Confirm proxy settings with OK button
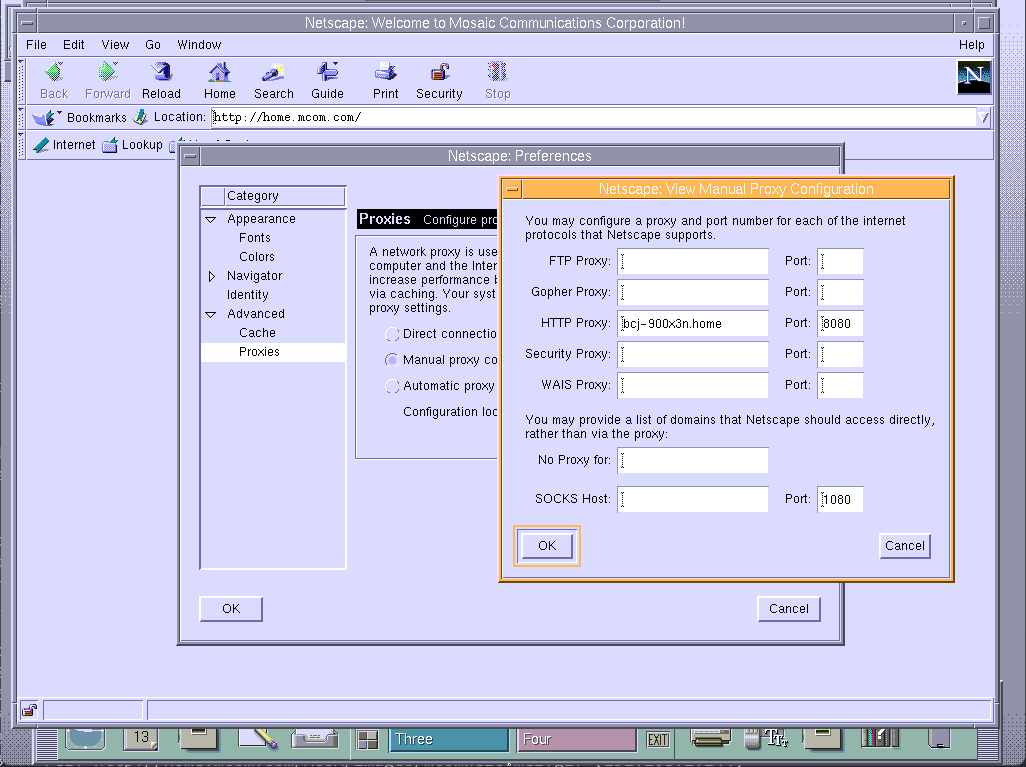The height and width of the screenshot is (767, 1026). pos(546,546)
